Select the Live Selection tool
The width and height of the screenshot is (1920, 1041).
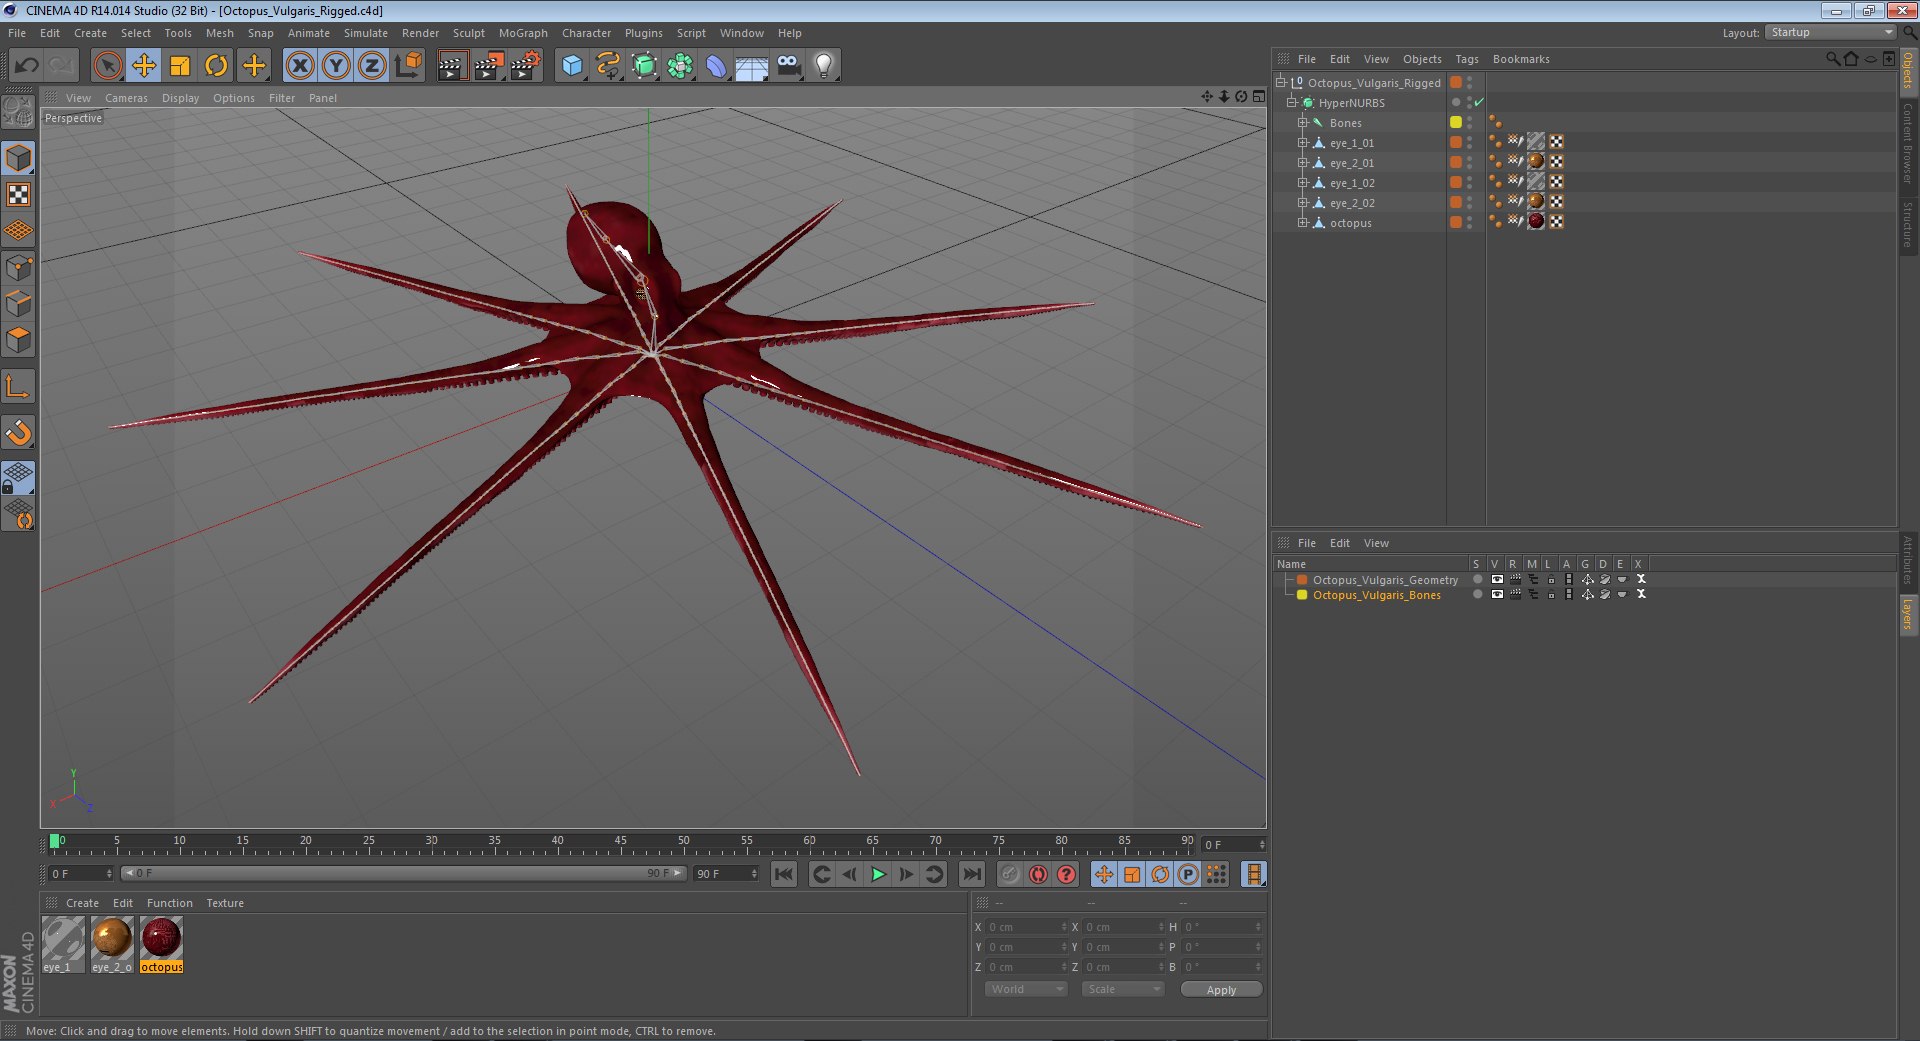coord(107,66)
